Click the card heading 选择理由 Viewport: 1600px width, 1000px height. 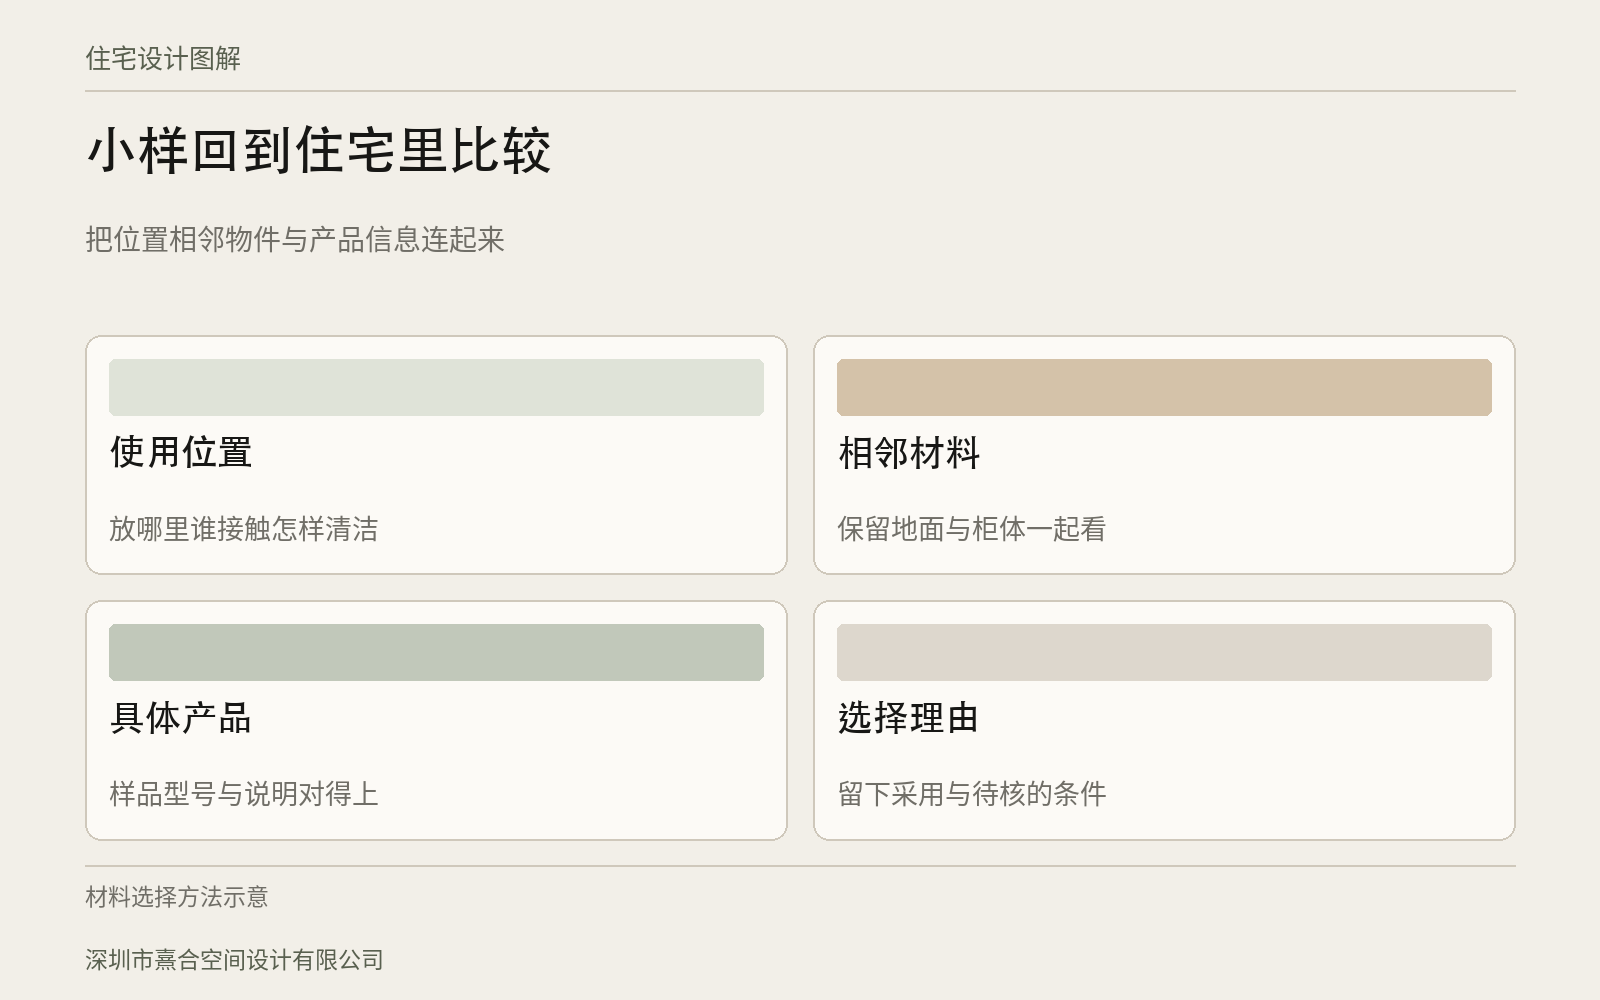pyautogui.click(x=909, y=718)
